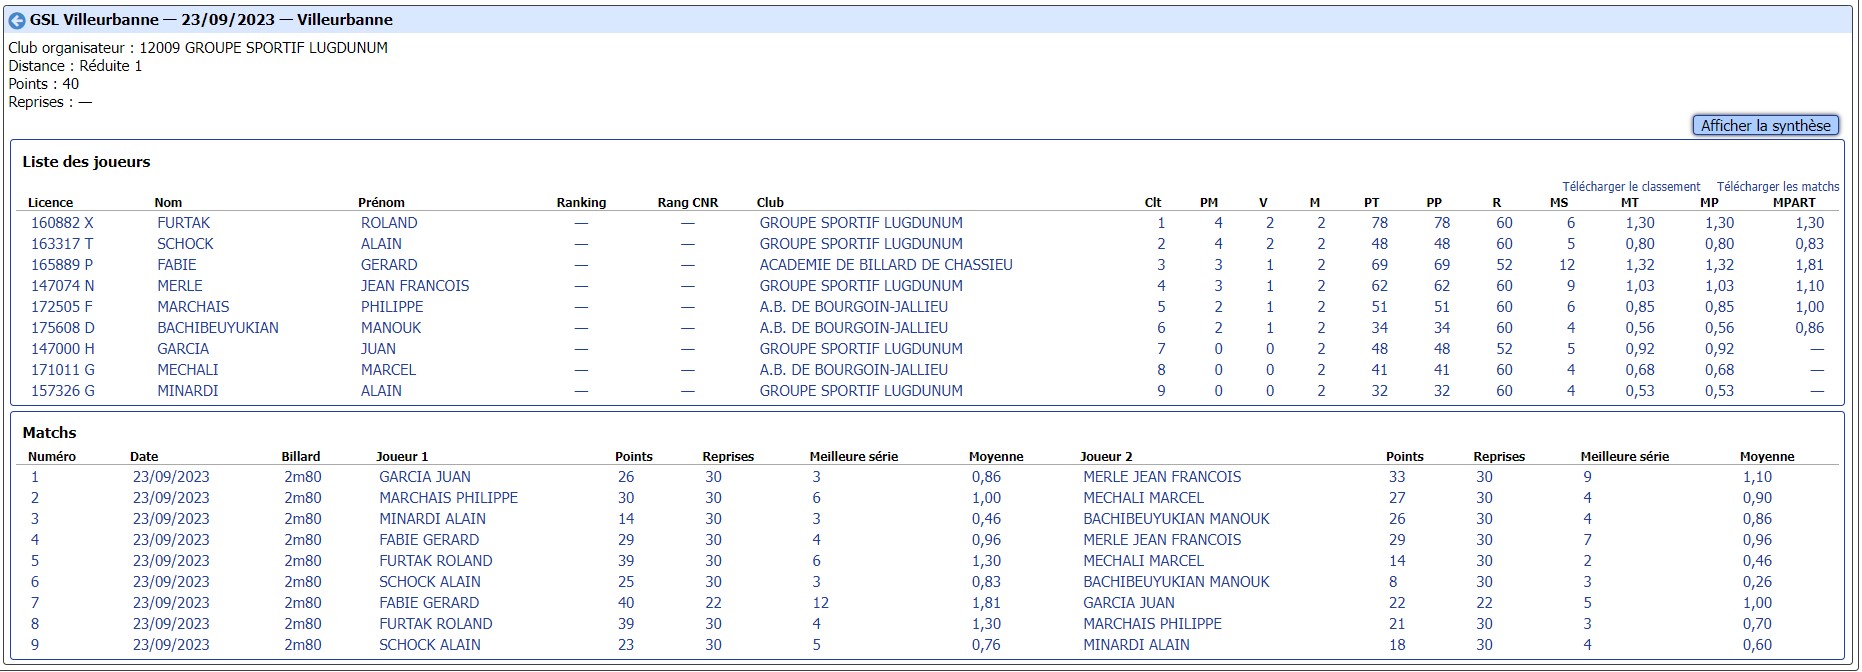Image resolution: width=1862 pixels, height=672 pixels.
Task: Select player name MECHALI in players list
Action: 187,370
